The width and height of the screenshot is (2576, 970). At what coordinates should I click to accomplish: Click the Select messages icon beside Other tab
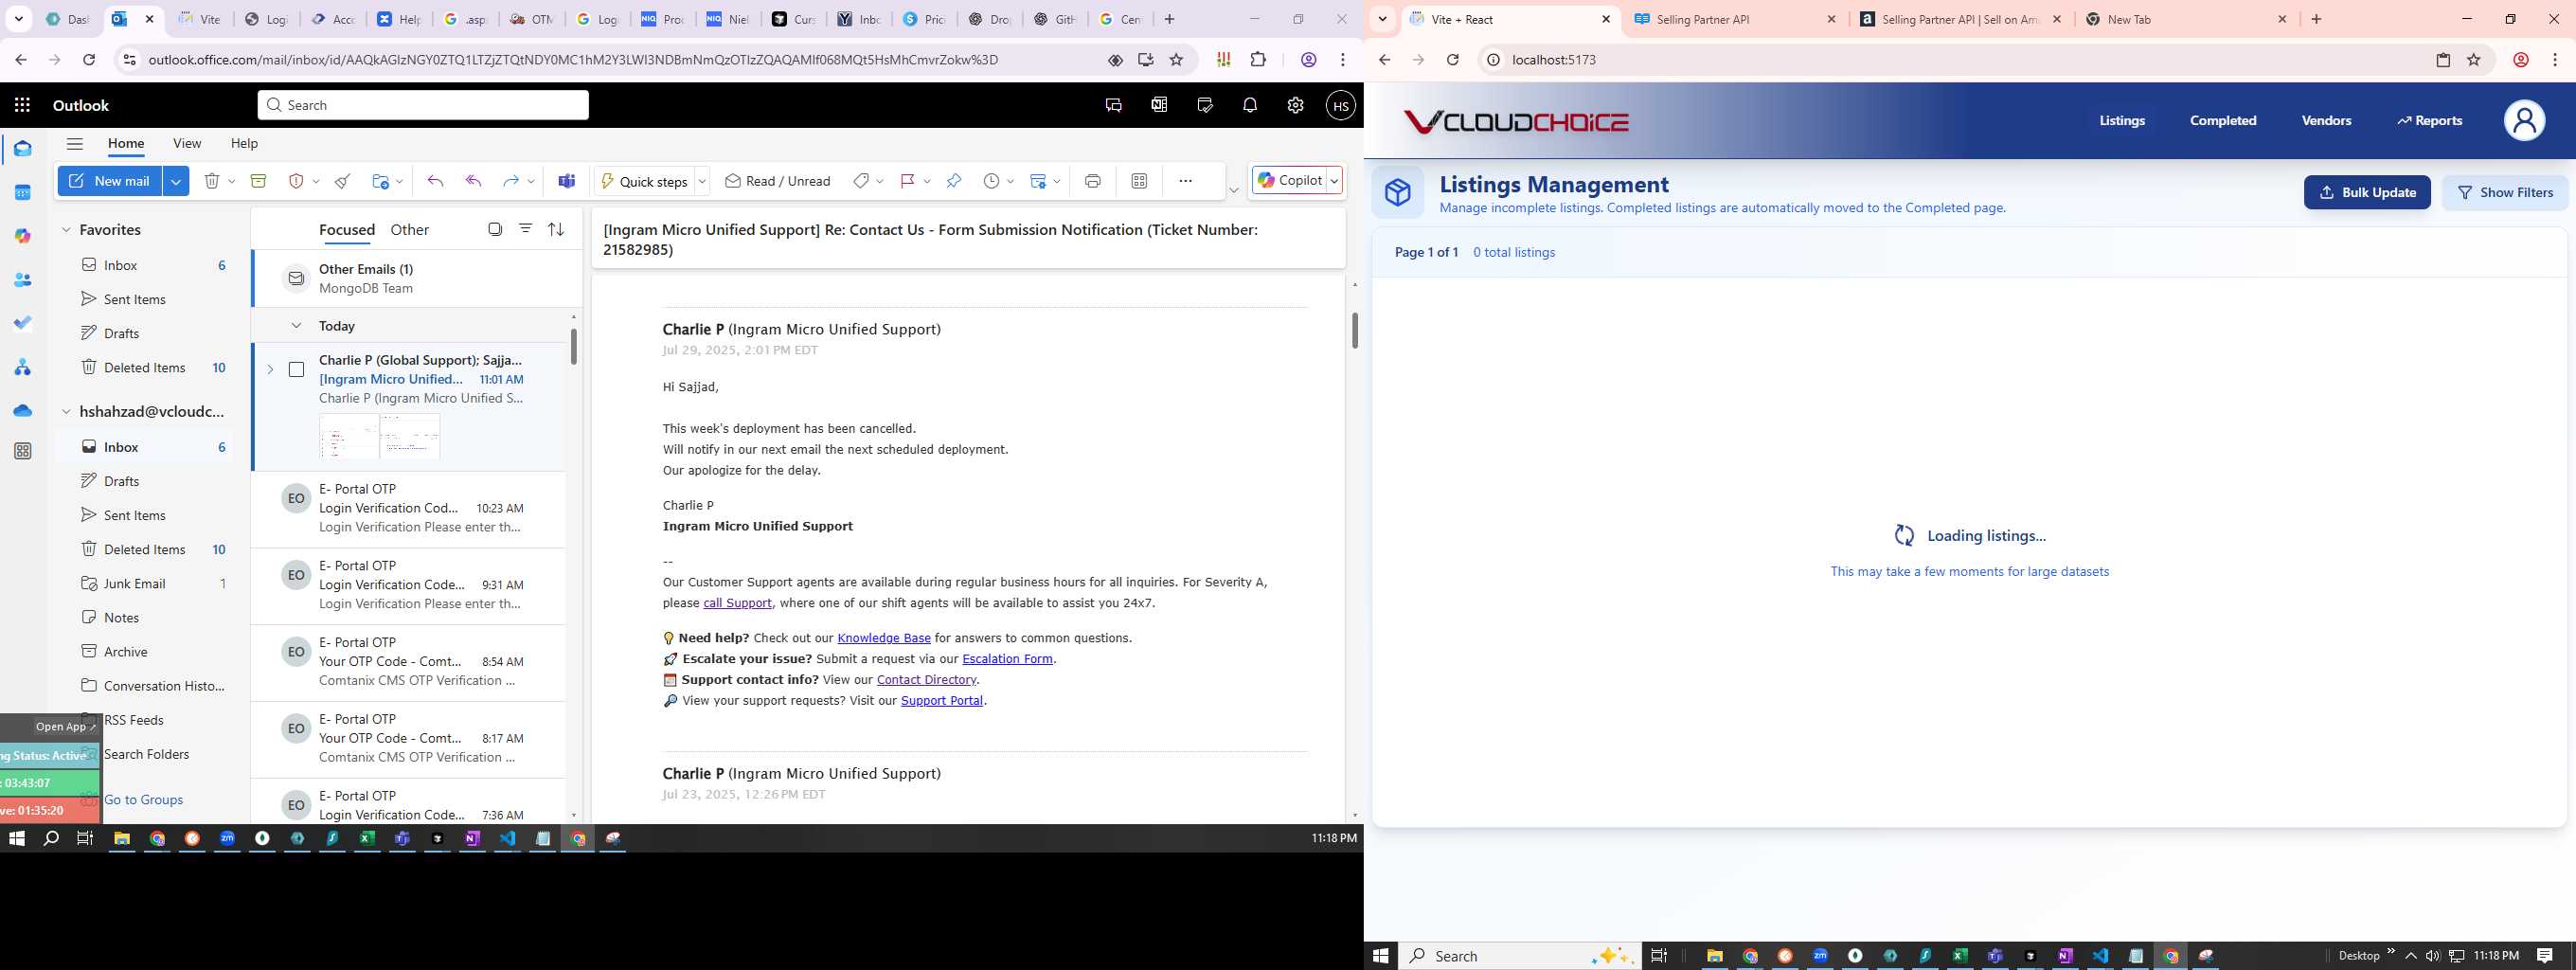click(495, 229)
